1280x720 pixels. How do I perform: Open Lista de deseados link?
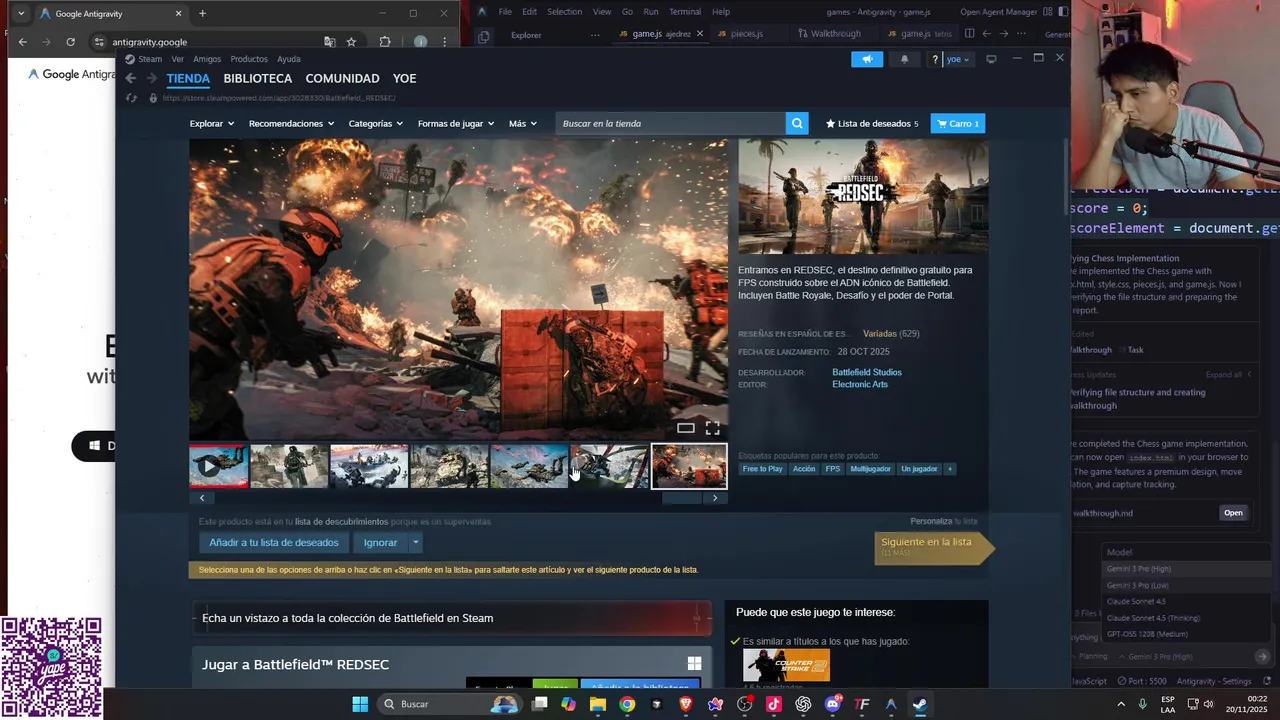click(871, 123)
